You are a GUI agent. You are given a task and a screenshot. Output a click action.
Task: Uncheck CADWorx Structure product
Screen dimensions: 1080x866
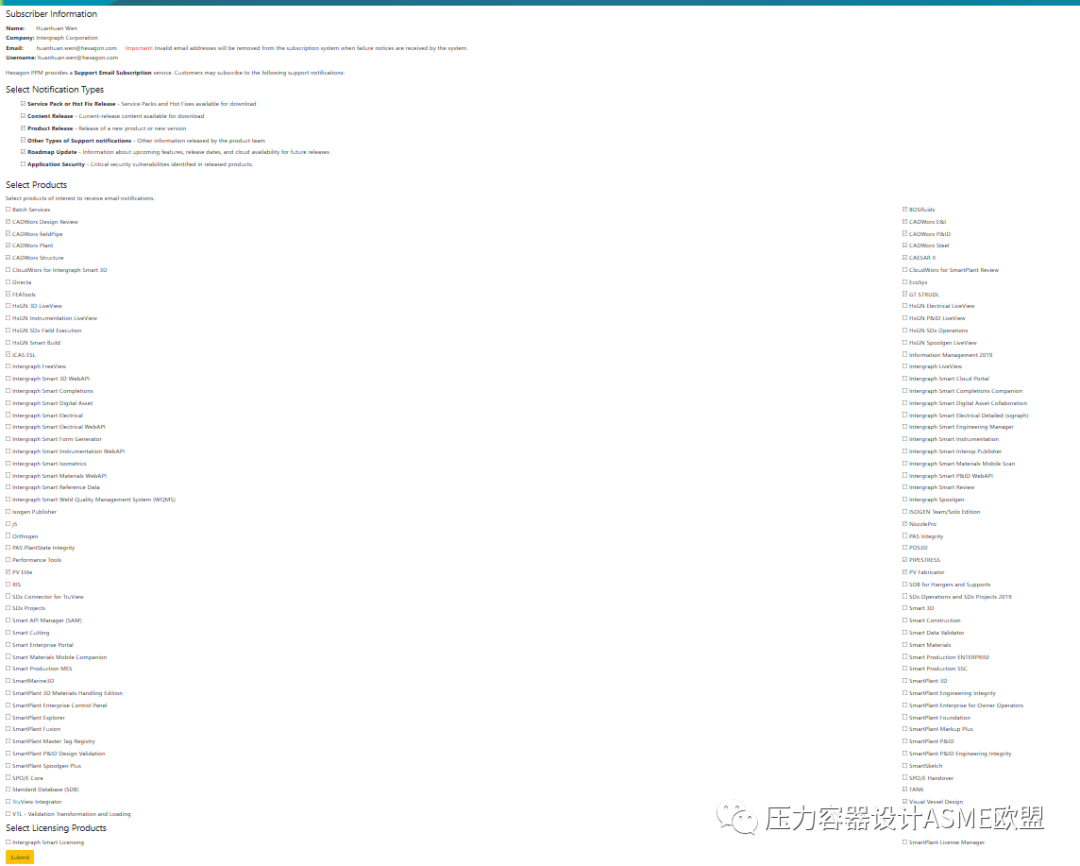coord(8,258)
